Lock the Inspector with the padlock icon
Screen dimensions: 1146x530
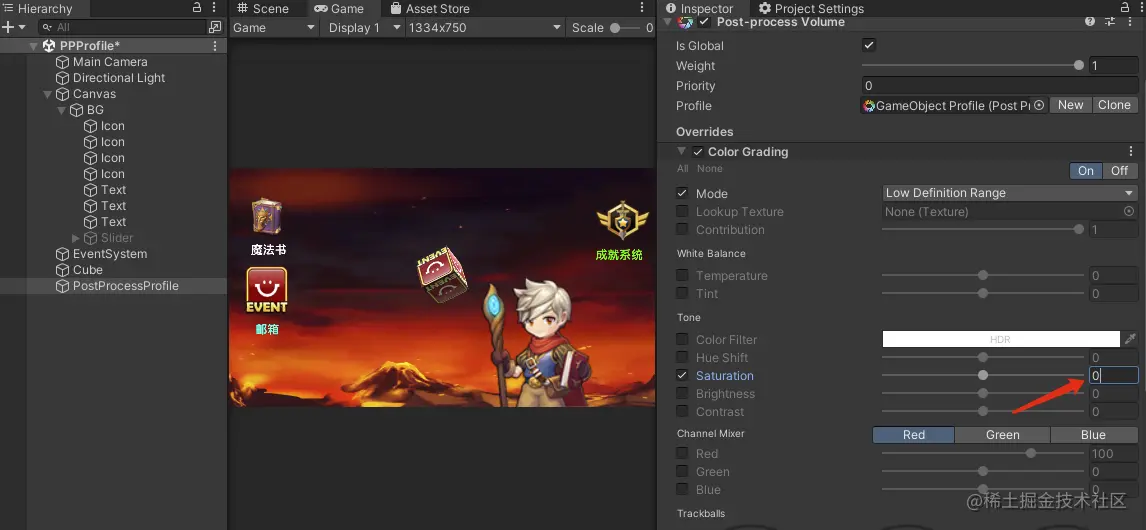coord(1124,7)
